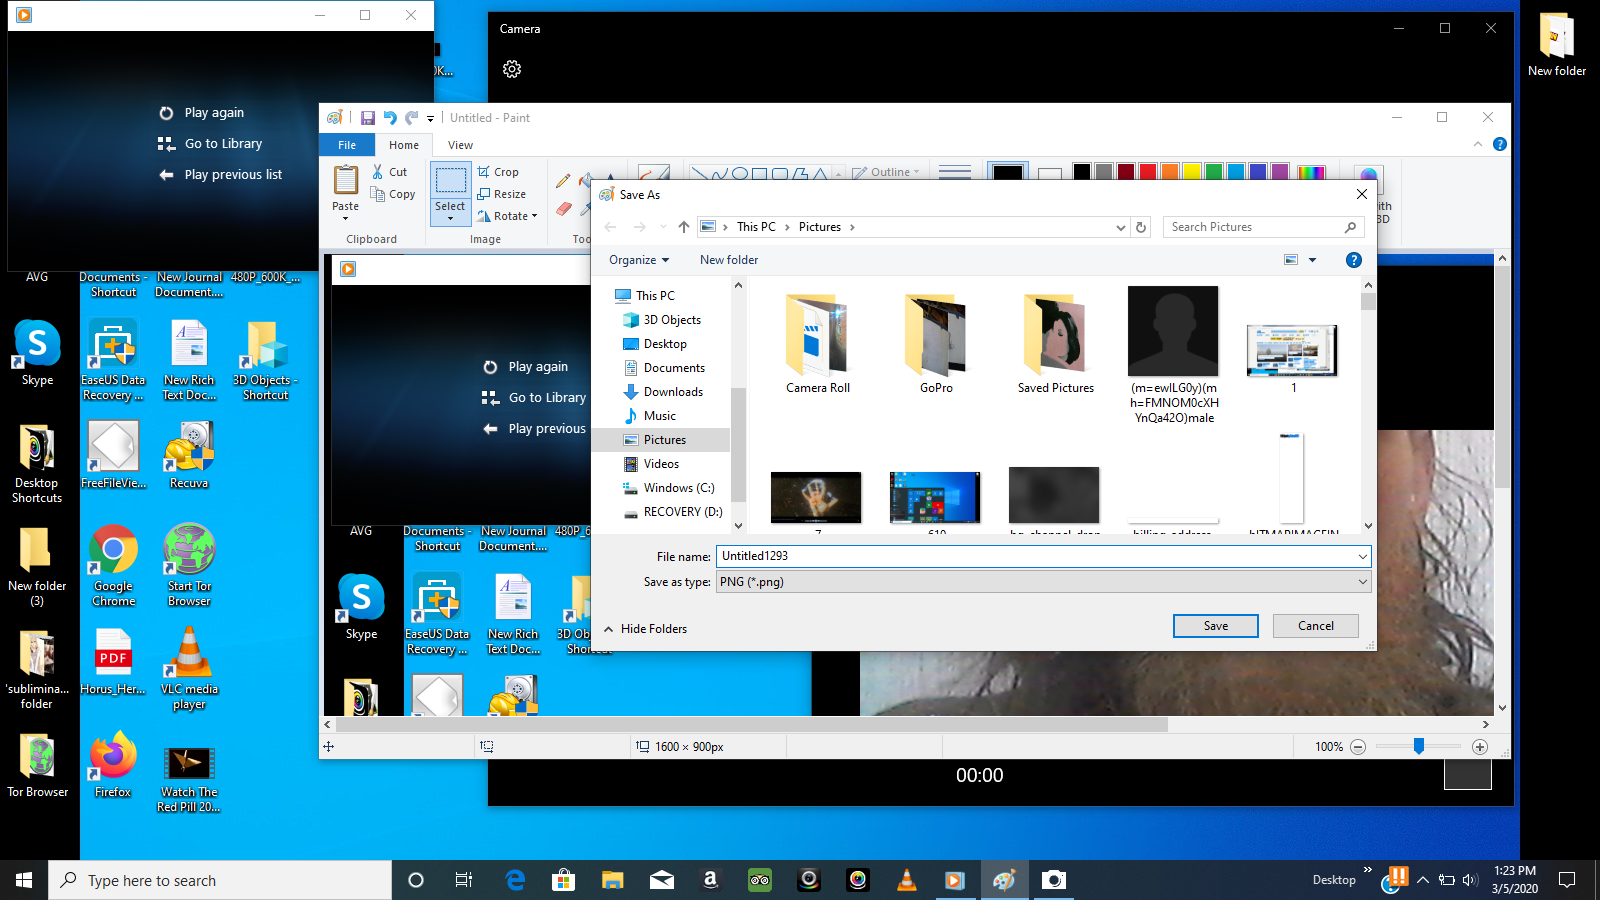This screenshot has height=900, width=1600.
Task: Select the Camera Roll folder
Action: [818, 344]
